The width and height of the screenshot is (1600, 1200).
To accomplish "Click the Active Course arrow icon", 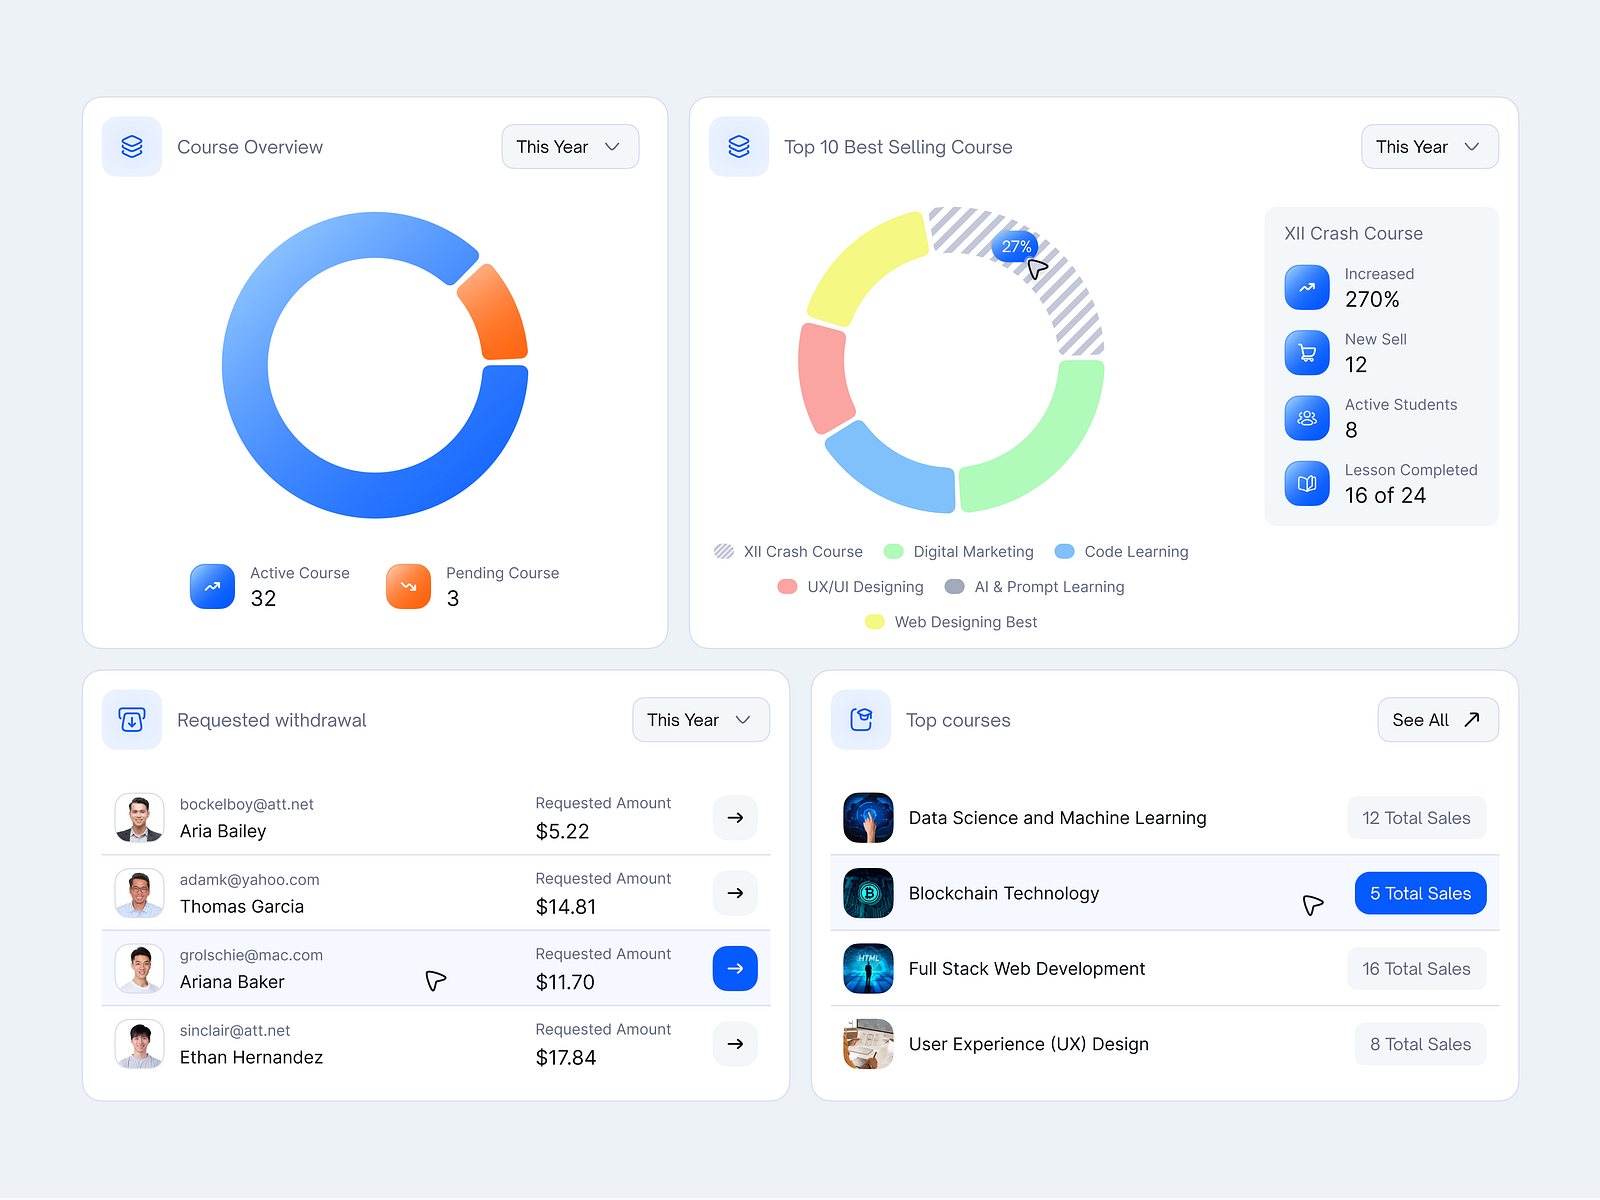I will click(x=212, y=587).
